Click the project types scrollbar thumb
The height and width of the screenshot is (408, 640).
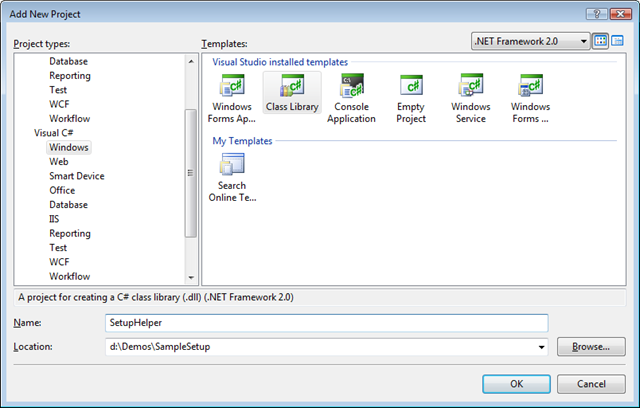[x=191, y=173]
